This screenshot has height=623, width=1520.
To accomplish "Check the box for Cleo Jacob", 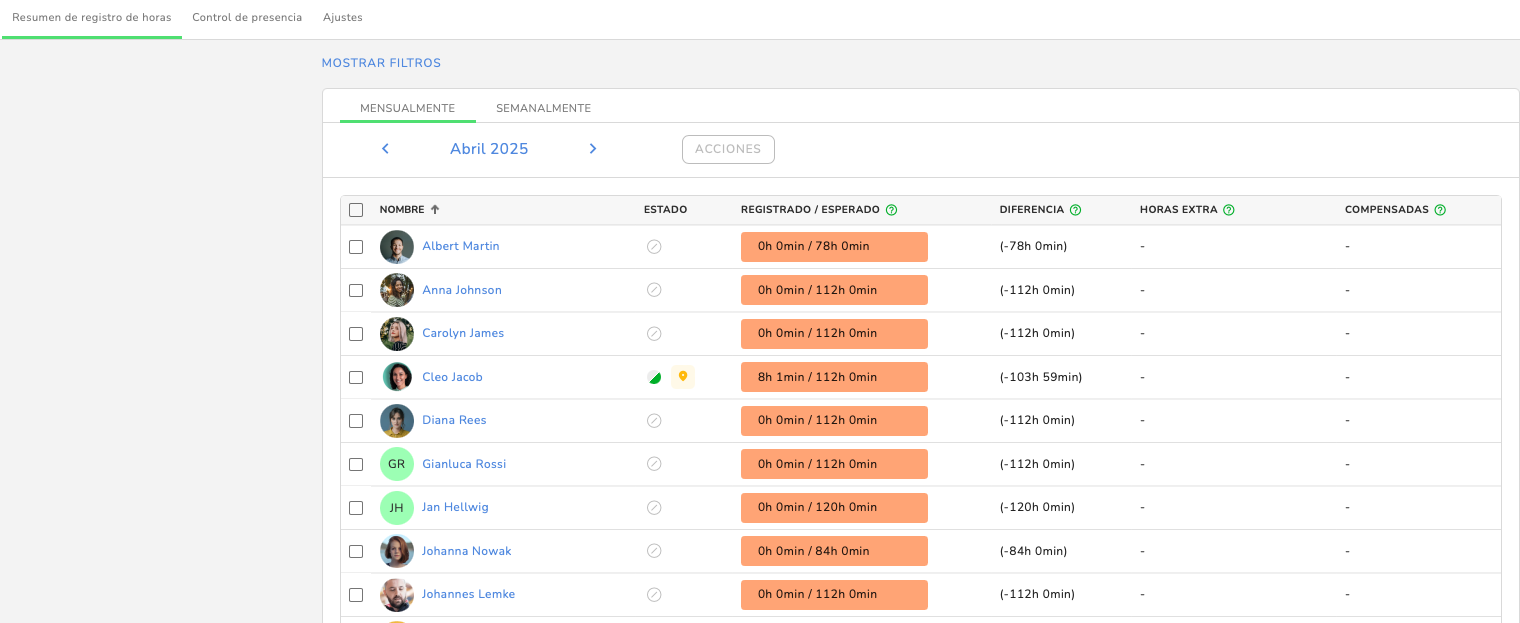I will click(356, 377).
